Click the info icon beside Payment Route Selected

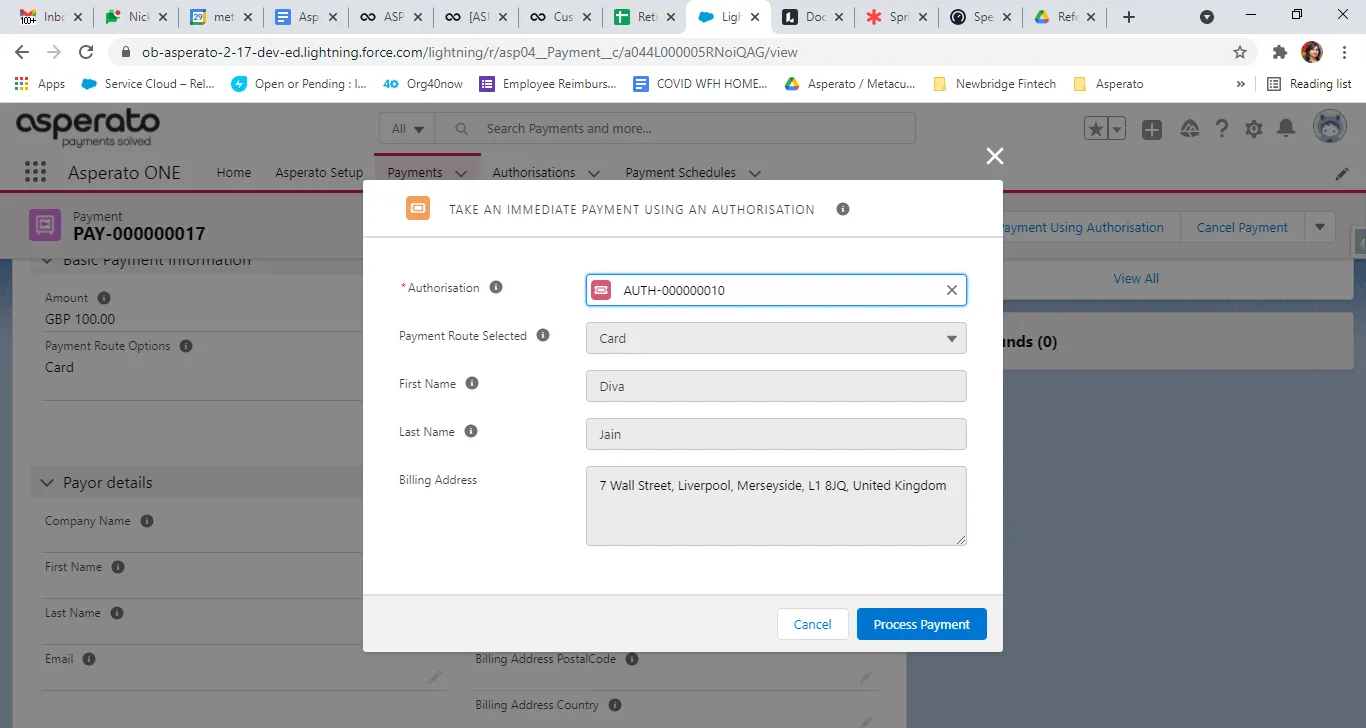click(x=543, y=335)
